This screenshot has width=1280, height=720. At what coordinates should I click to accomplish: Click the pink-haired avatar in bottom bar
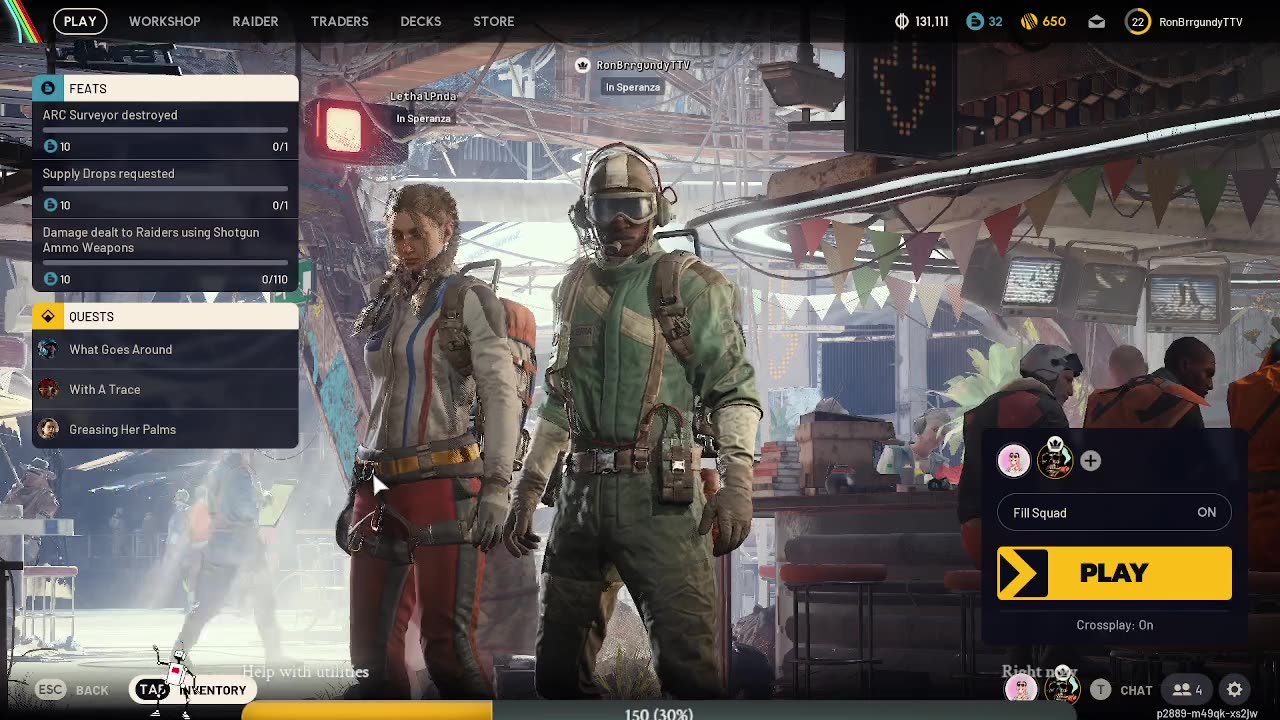coord(1020,689)
